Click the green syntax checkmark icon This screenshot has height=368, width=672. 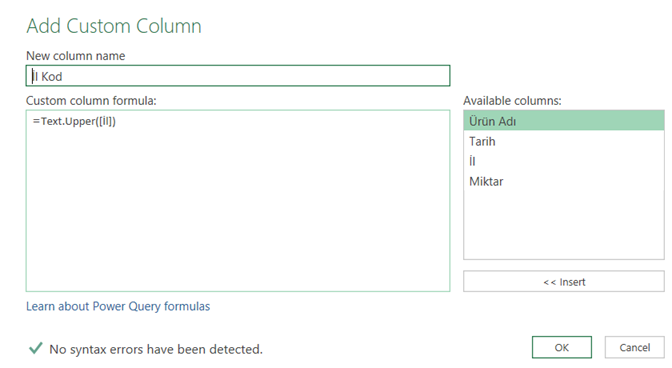point(36,348)
